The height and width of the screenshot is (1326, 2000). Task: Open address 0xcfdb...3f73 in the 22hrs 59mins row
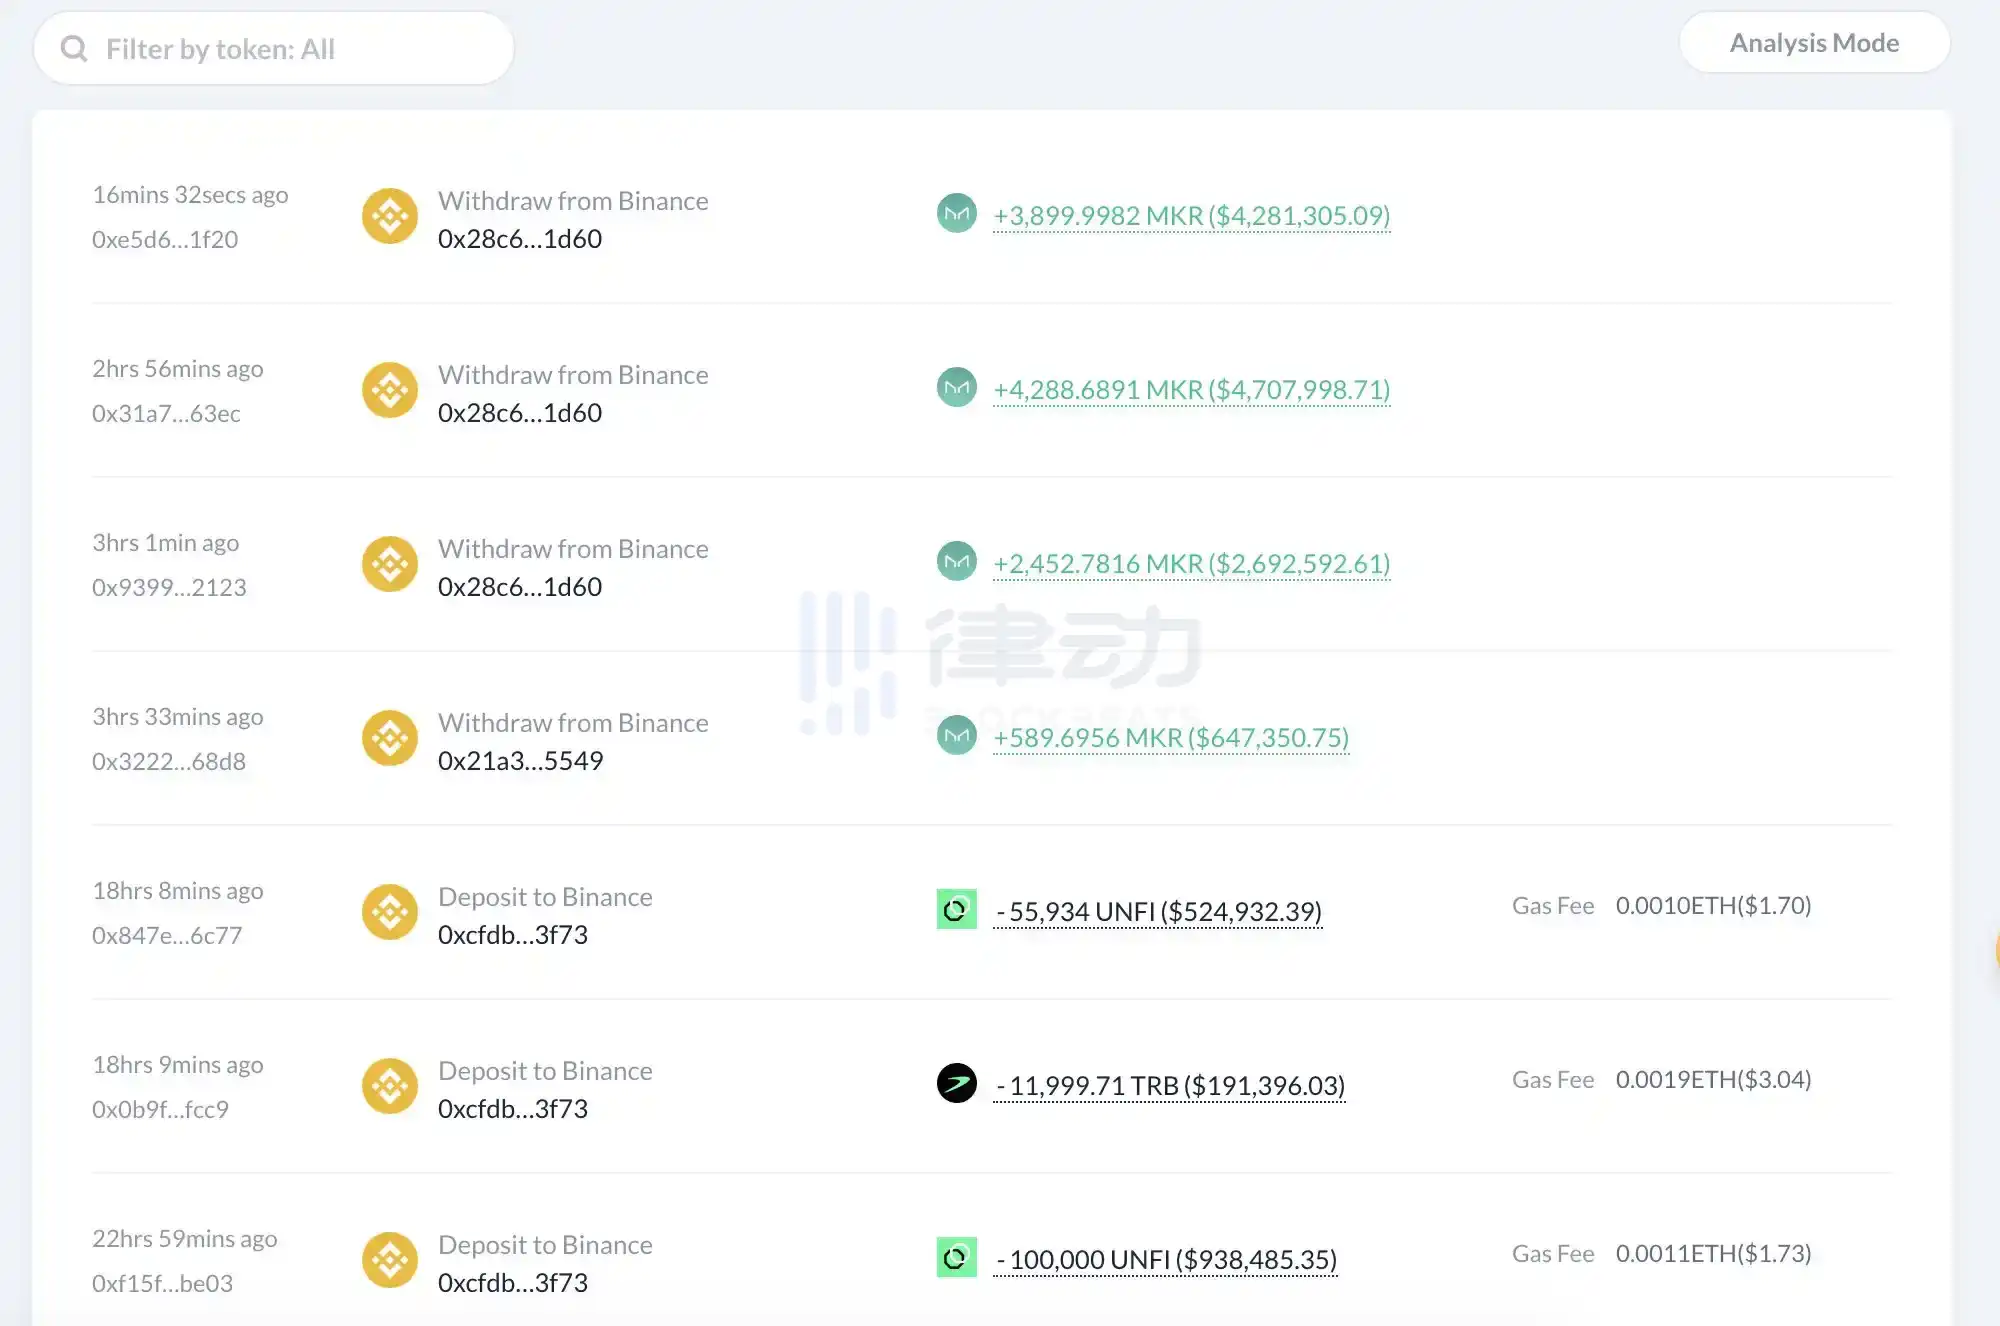(512, 1283)
